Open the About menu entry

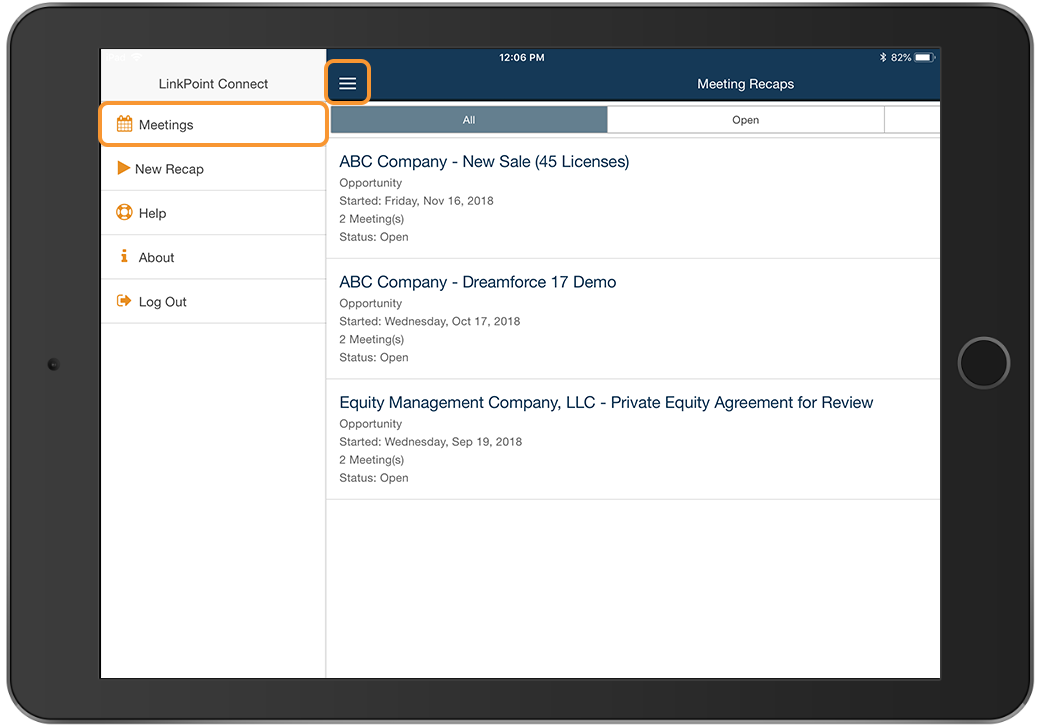[213, 257]
